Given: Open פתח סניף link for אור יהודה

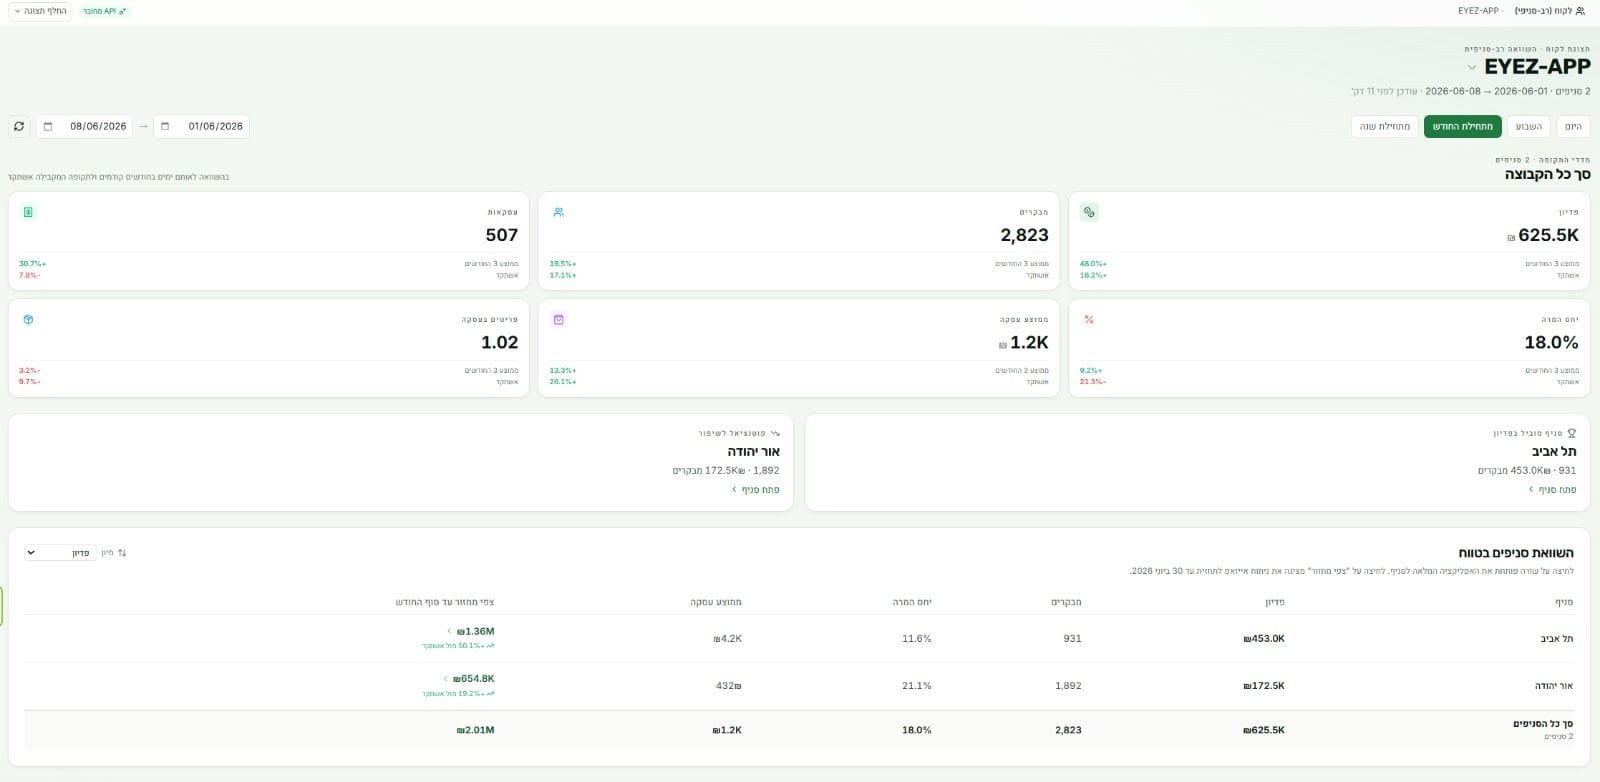Looking at the screenshot, I should 756,490.
